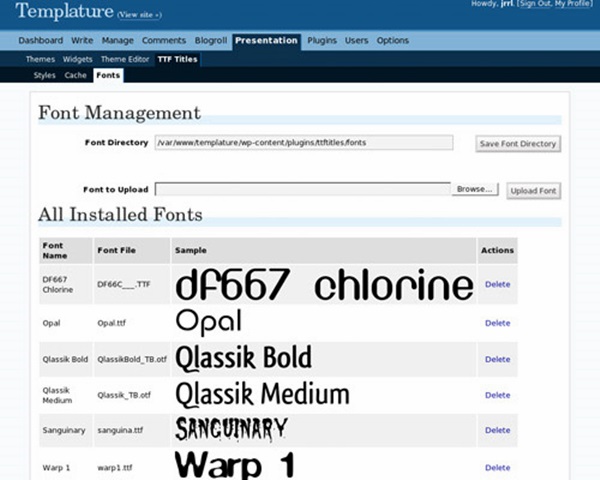Open the Theme Editor submenu

[x=125, y=59]
